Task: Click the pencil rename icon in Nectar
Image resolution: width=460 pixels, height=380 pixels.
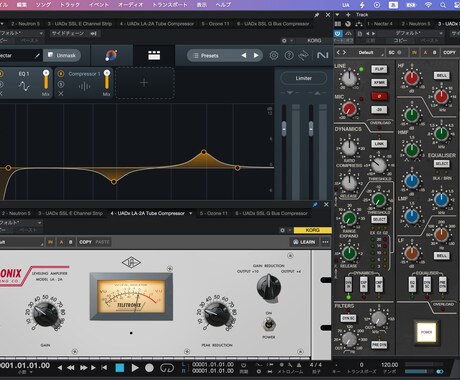Action: pos(37,56)
